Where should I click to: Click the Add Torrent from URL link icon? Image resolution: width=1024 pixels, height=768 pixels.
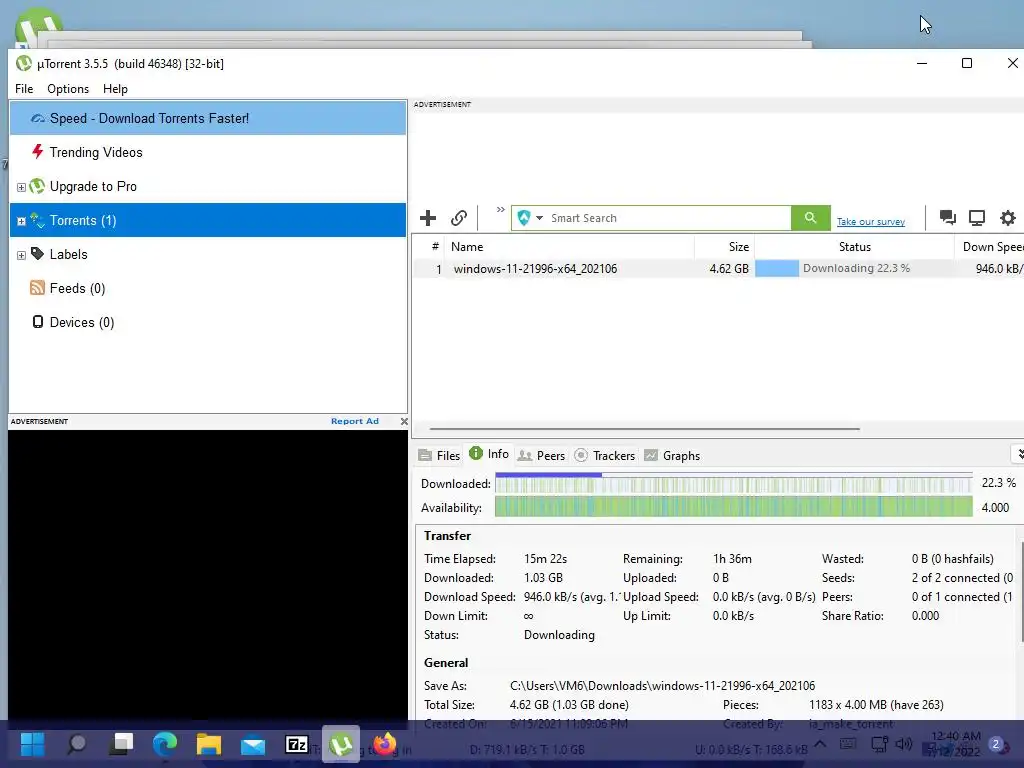coord(459,218)
